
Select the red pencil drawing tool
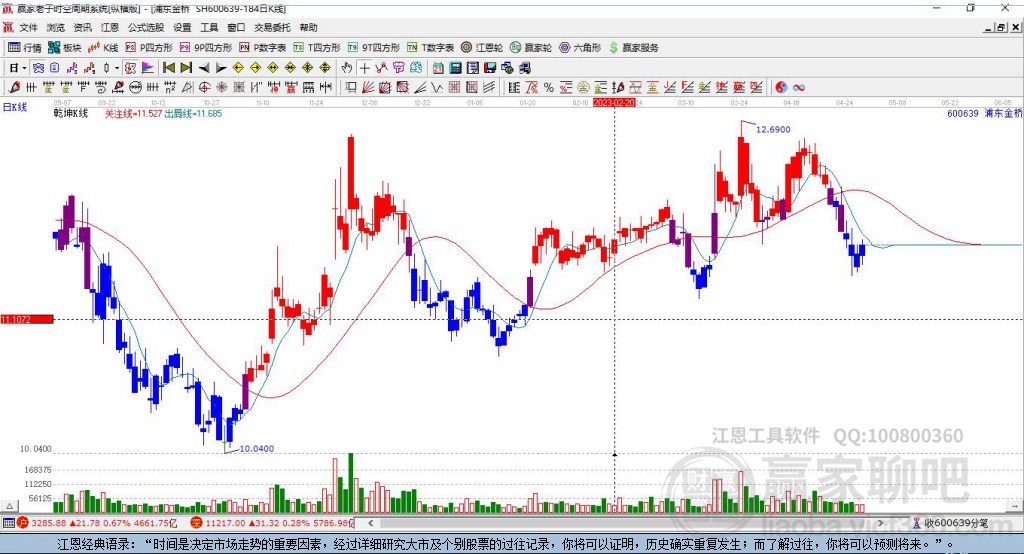[x=14, y=87]
